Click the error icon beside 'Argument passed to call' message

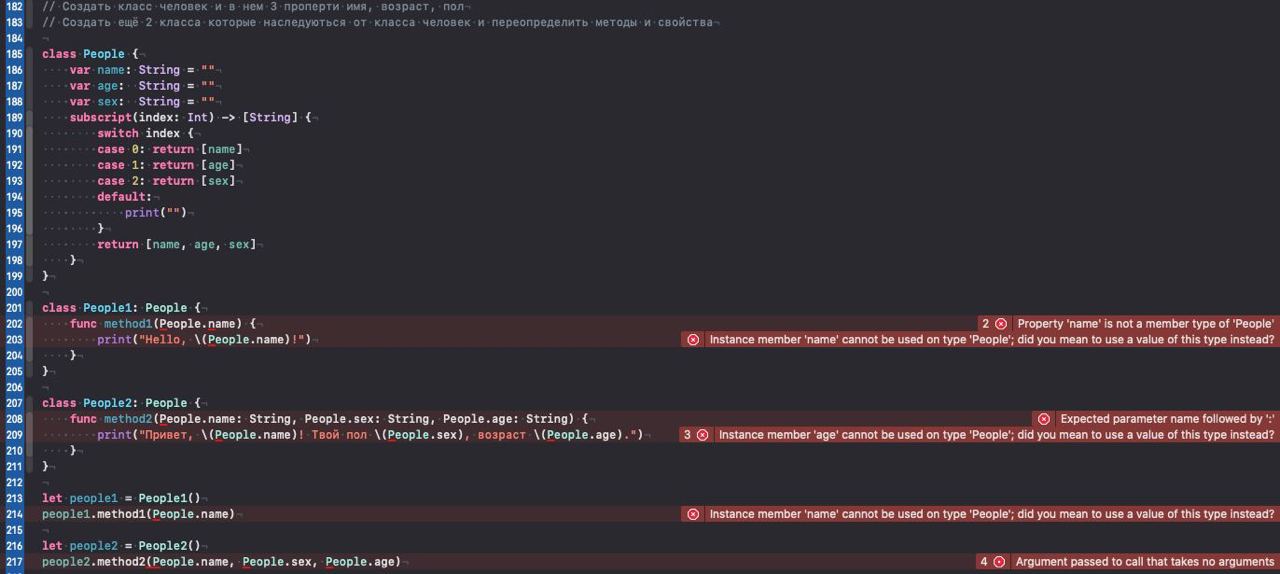pyautogui.click(x=999, y=562)
